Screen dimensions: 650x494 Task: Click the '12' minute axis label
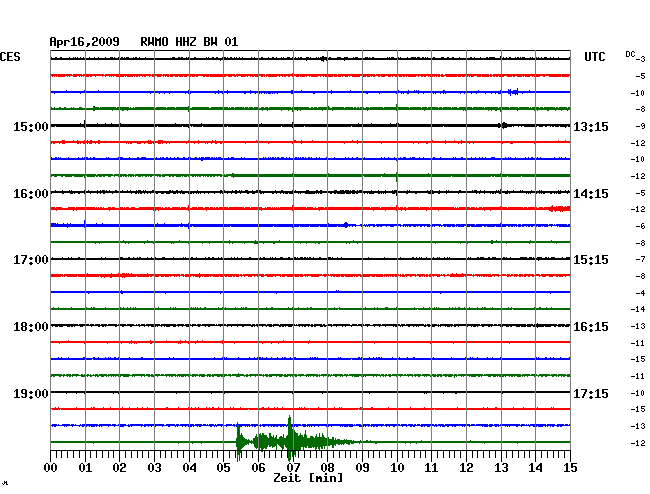[x=466, y=468]
